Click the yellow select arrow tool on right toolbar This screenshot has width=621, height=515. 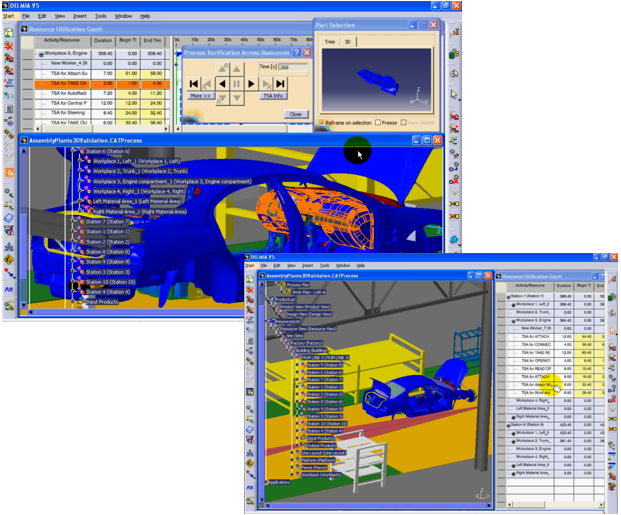coord(454,95)
